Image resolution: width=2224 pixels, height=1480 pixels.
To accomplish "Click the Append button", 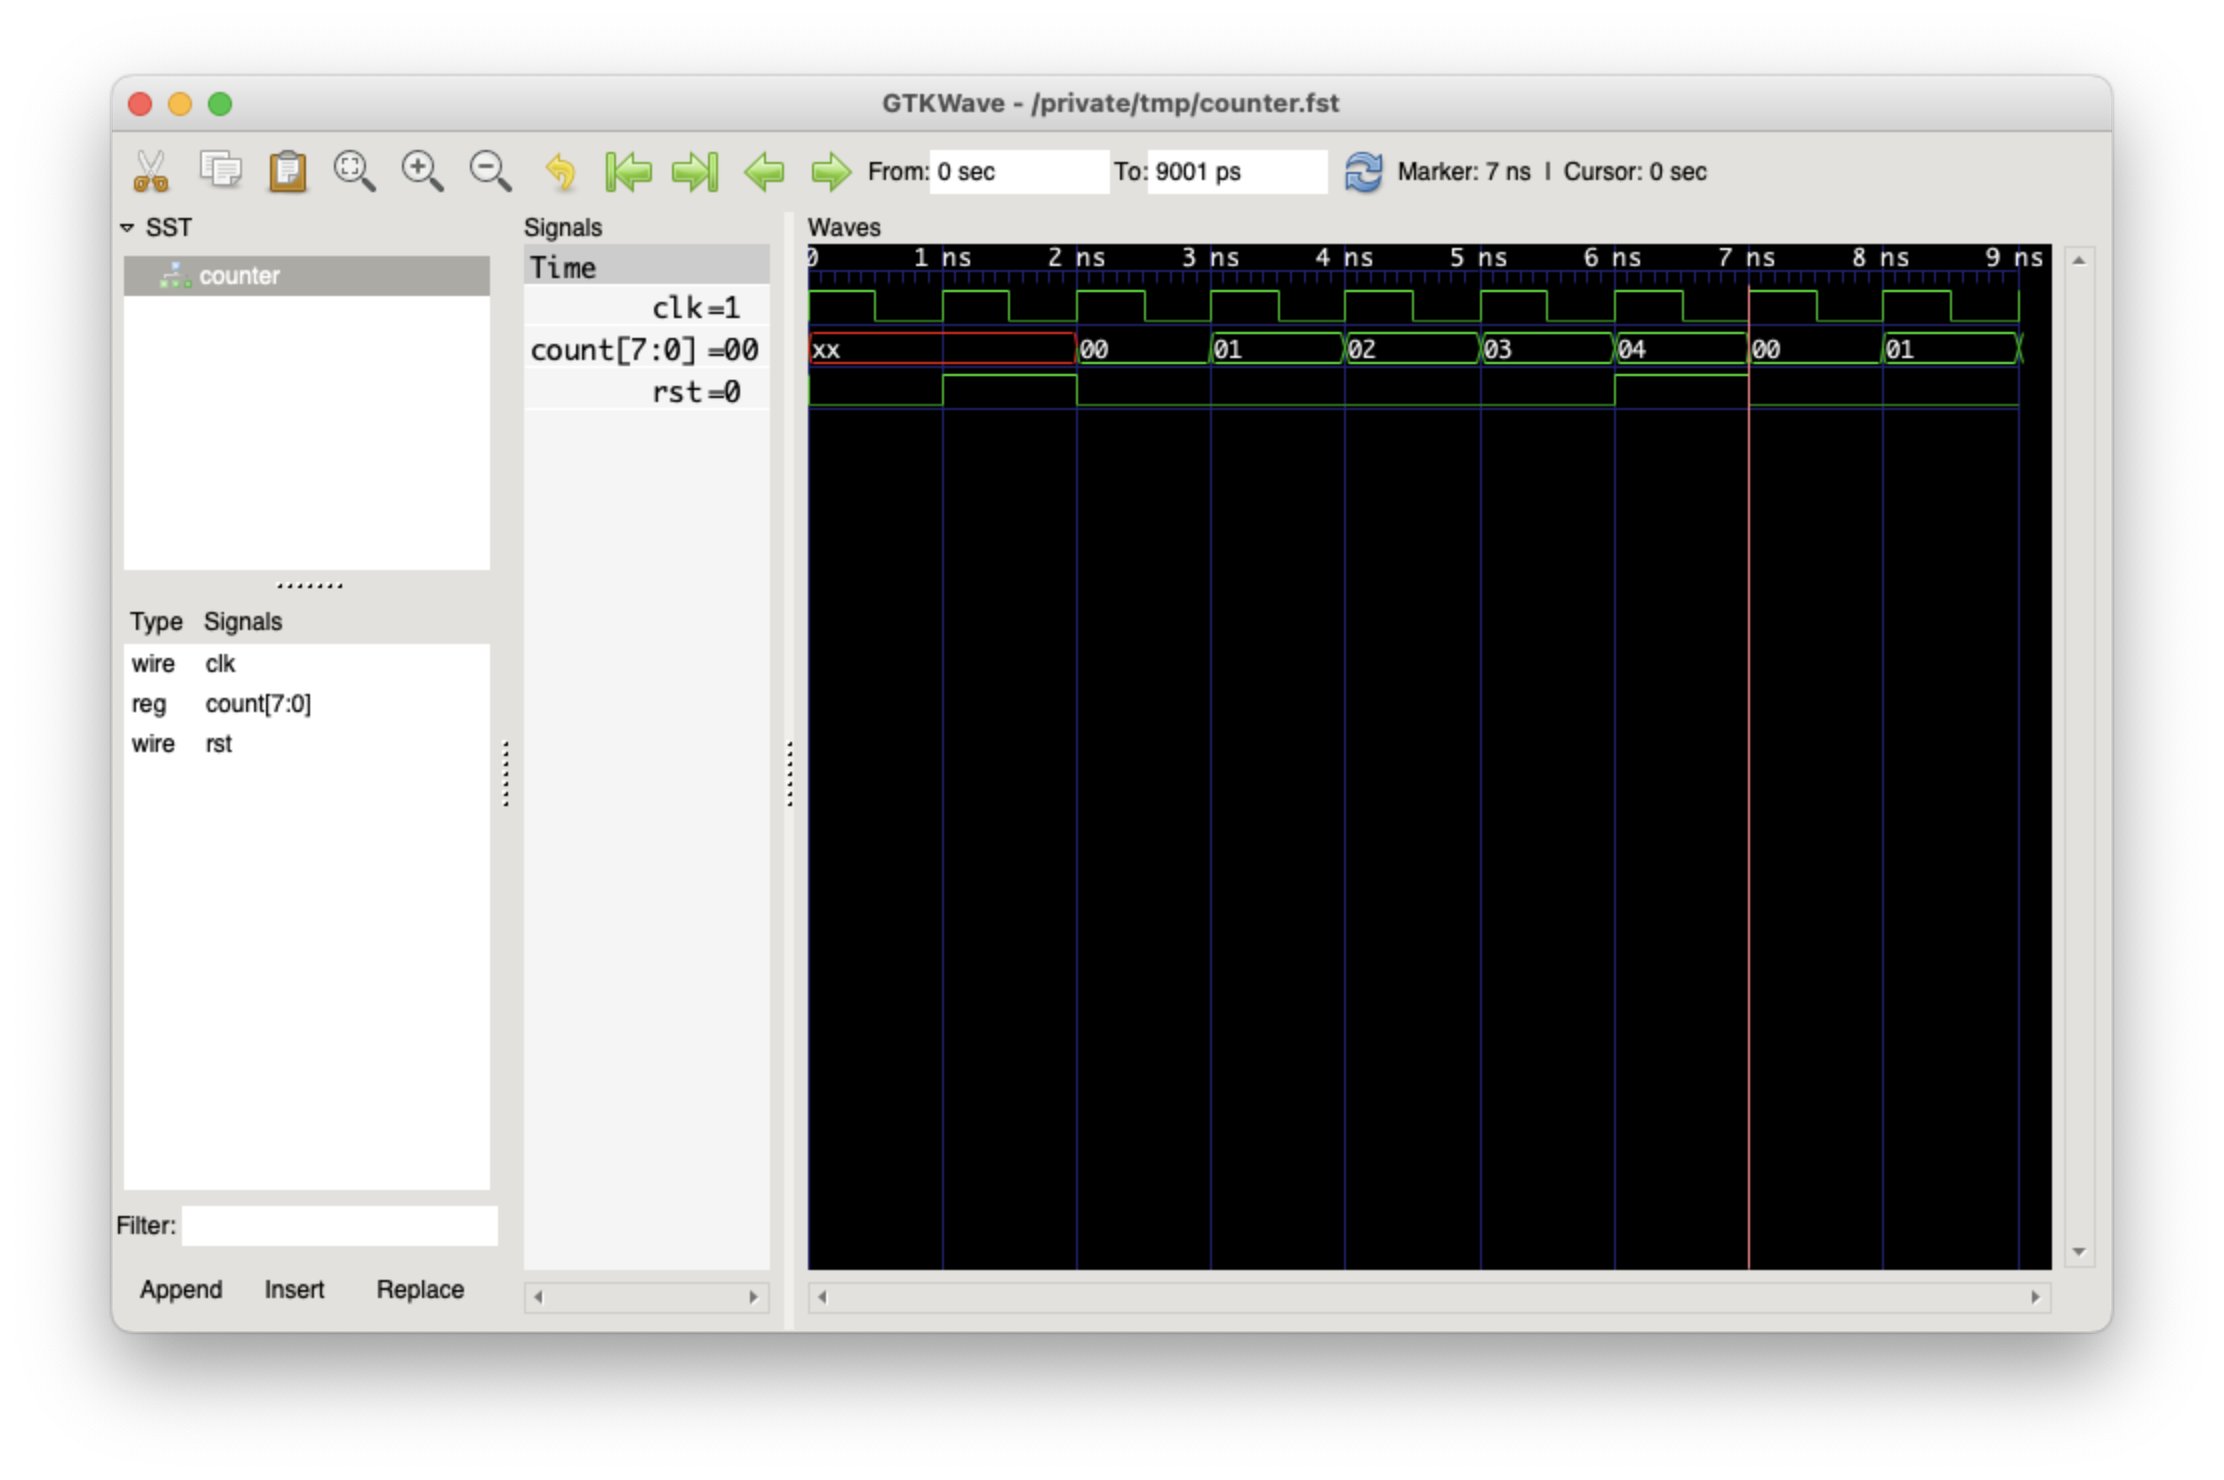I will coord(181,1289).
